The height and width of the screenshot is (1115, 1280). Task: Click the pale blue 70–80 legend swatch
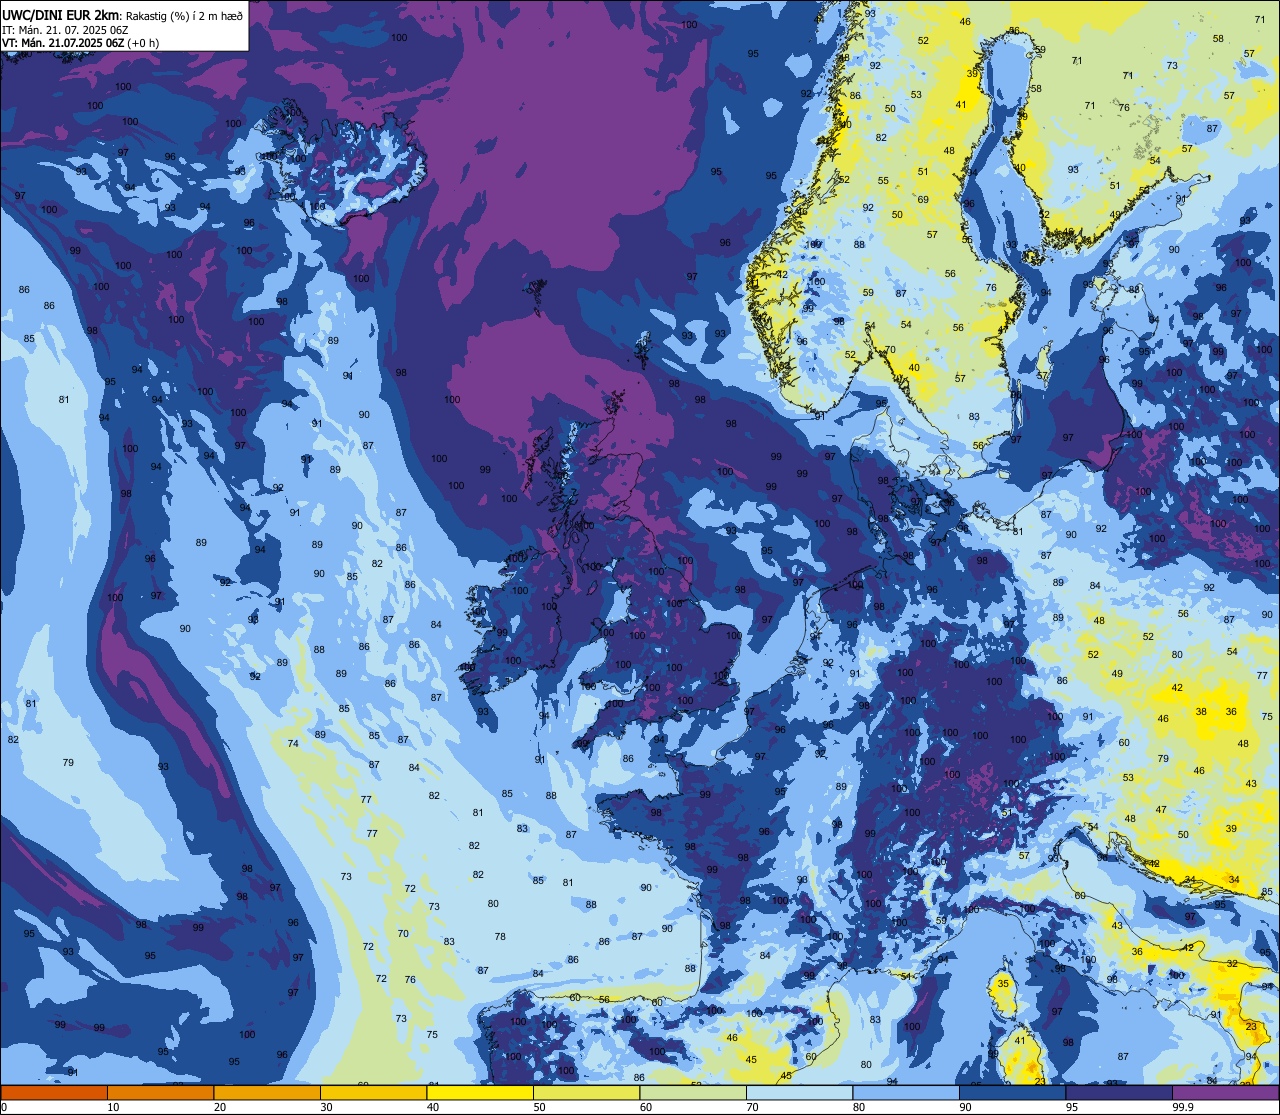tap(799, 1092)
